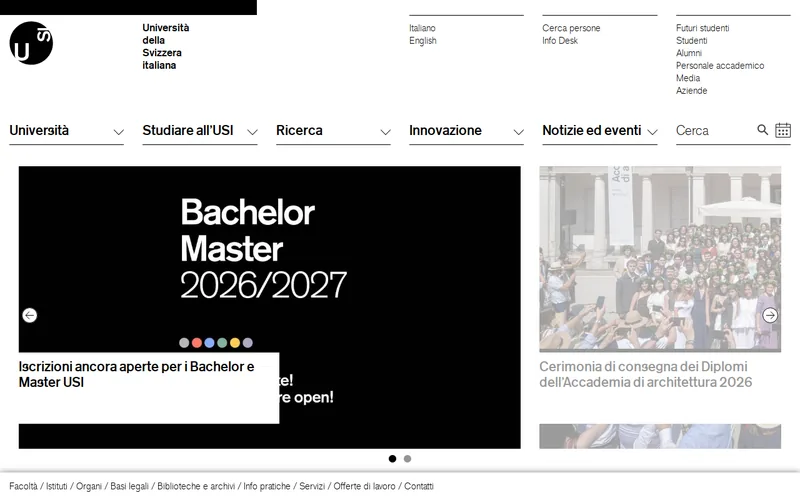Select the first carousel dot
This screenshot has height=500, width=800.
[392, 459]
